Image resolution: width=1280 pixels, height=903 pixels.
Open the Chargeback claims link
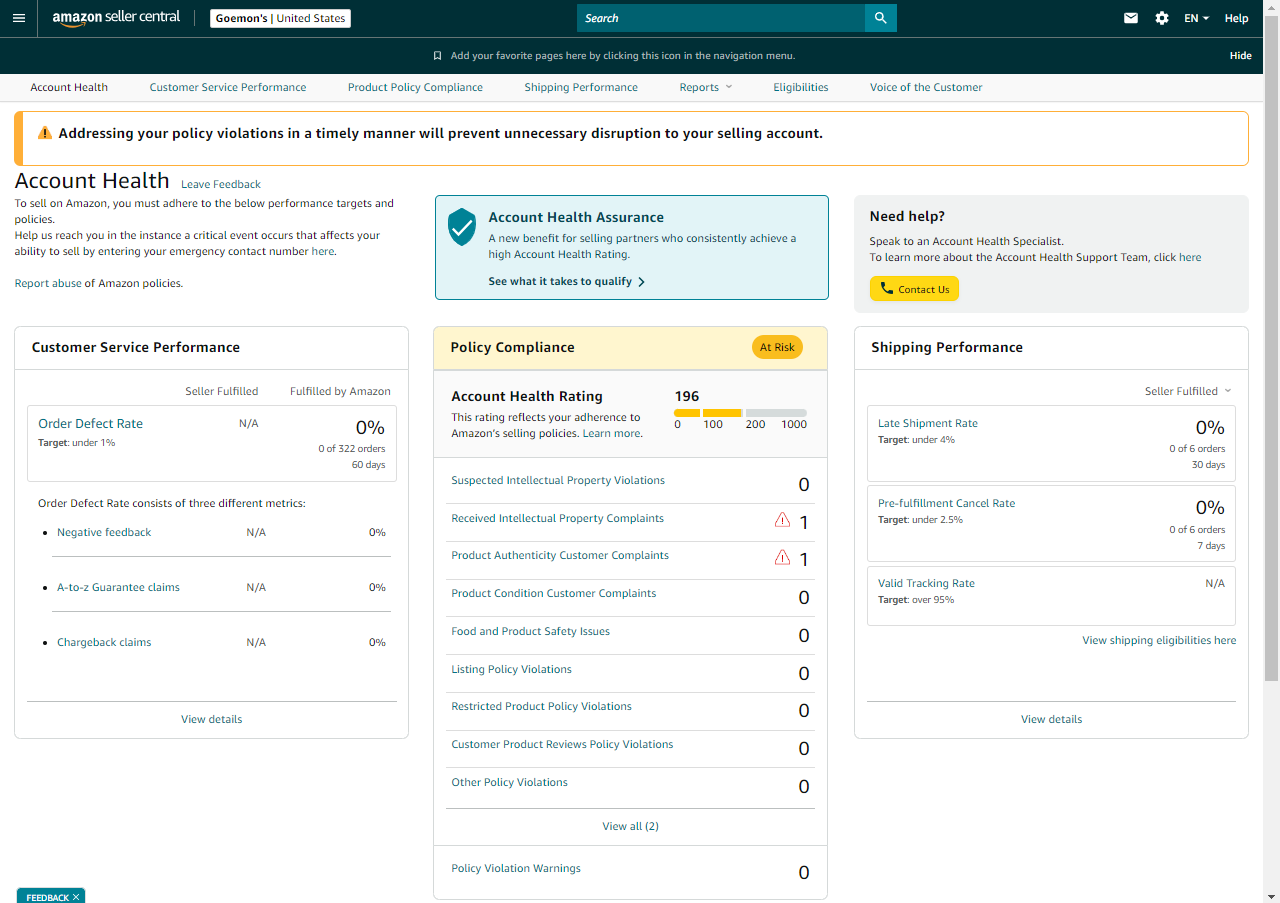(x=104, y=643)
